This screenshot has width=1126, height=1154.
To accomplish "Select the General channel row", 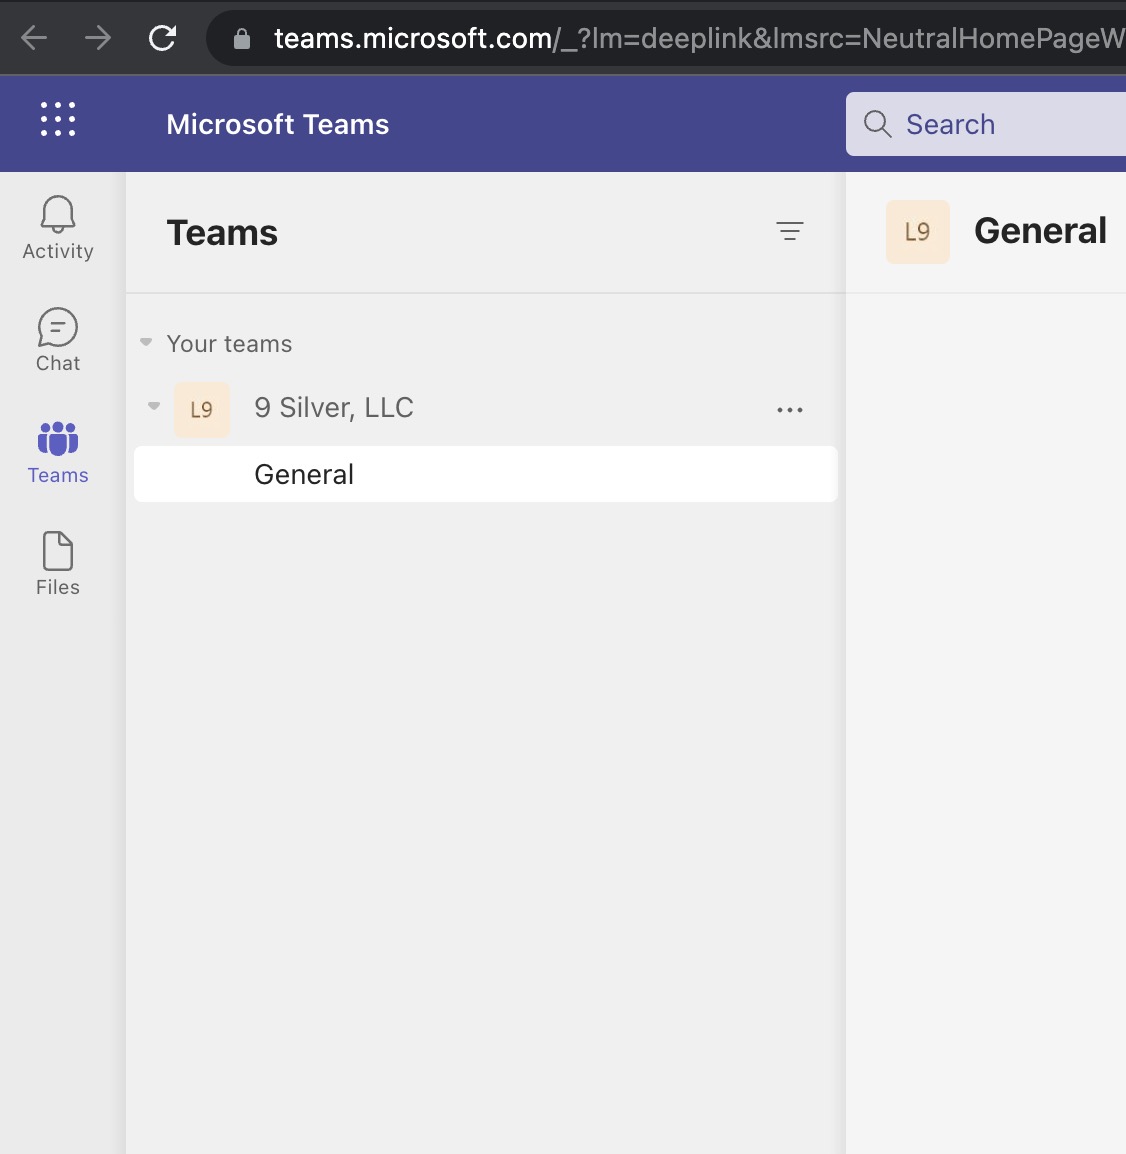I will click(486, 474).
